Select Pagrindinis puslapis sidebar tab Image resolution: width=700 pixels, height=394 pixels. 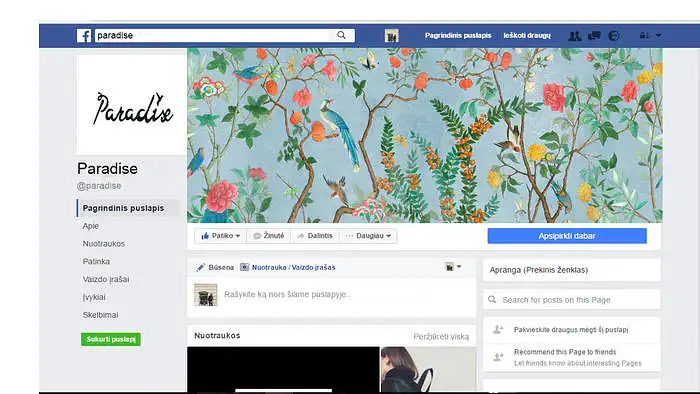click(x=128, y=208)
